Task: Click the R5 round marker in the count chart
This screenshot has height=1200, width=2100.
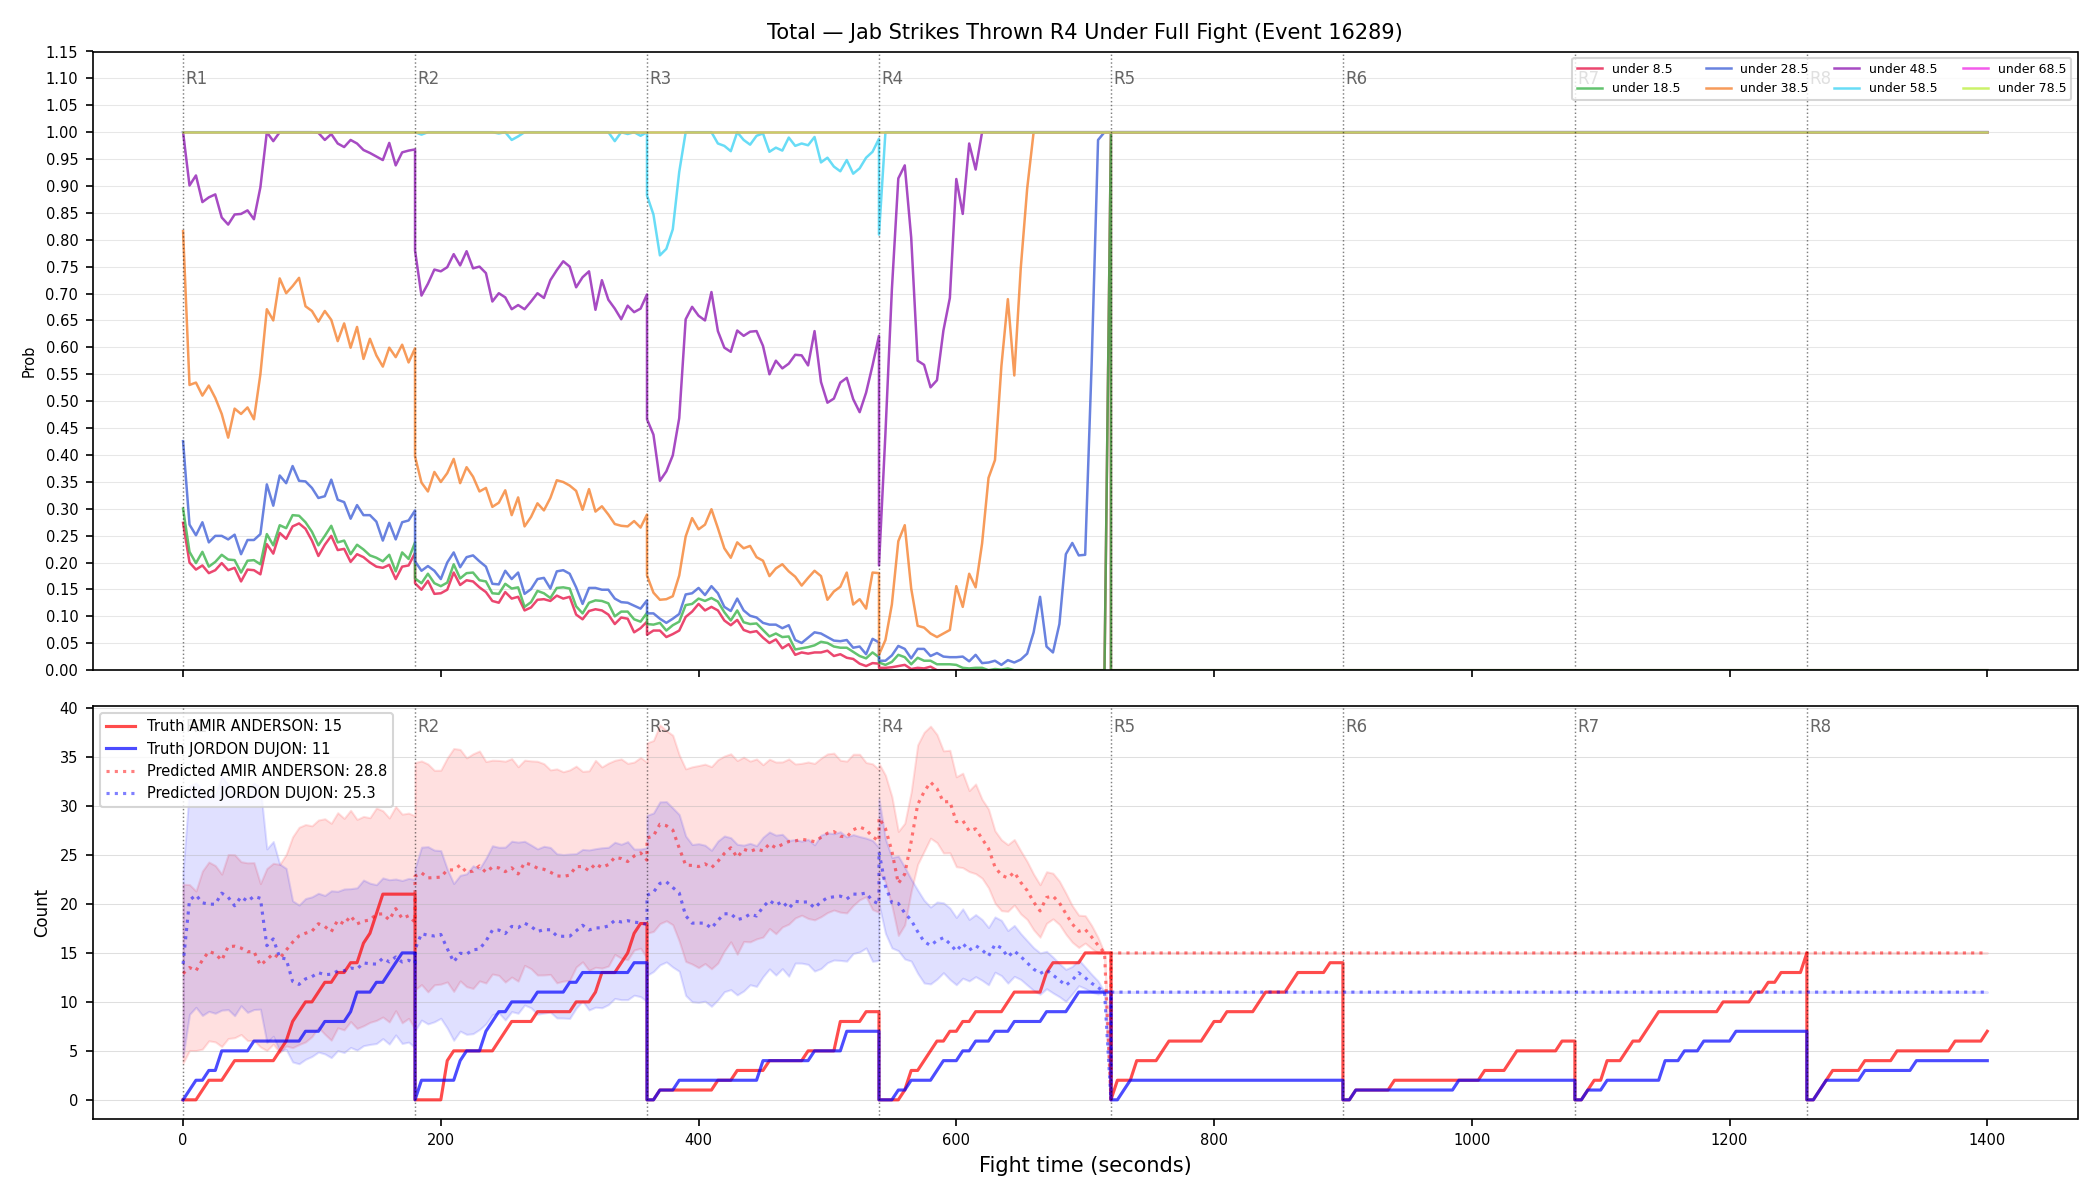Action: (x=1124, y=726)
